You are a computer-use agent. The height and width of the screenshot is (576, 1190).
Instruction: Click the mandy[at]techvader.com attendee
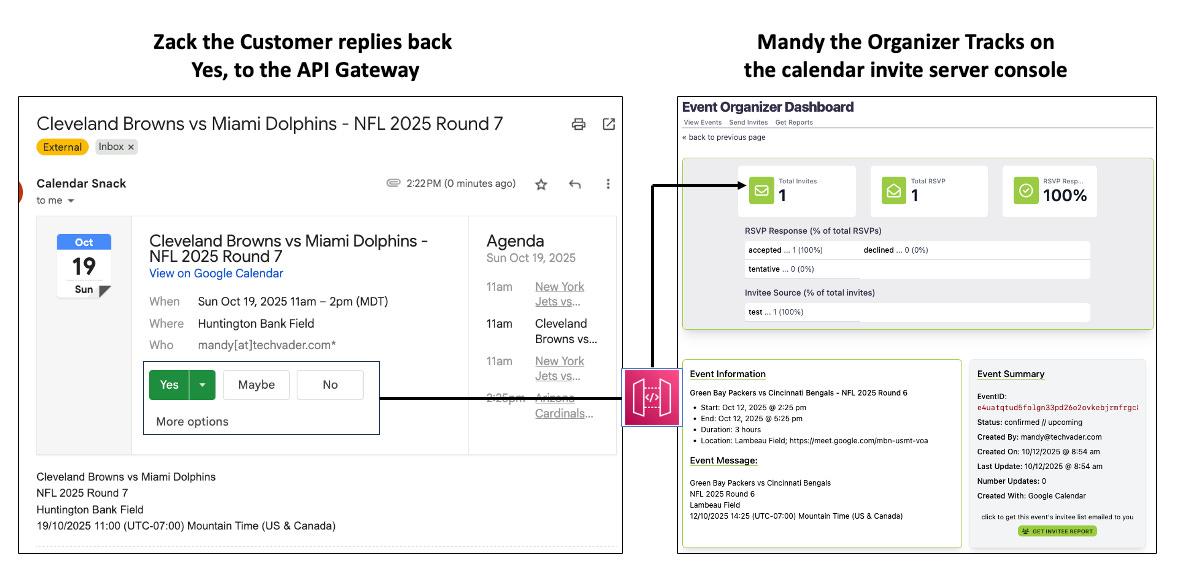pyautogui.click(x=267, y=345)
